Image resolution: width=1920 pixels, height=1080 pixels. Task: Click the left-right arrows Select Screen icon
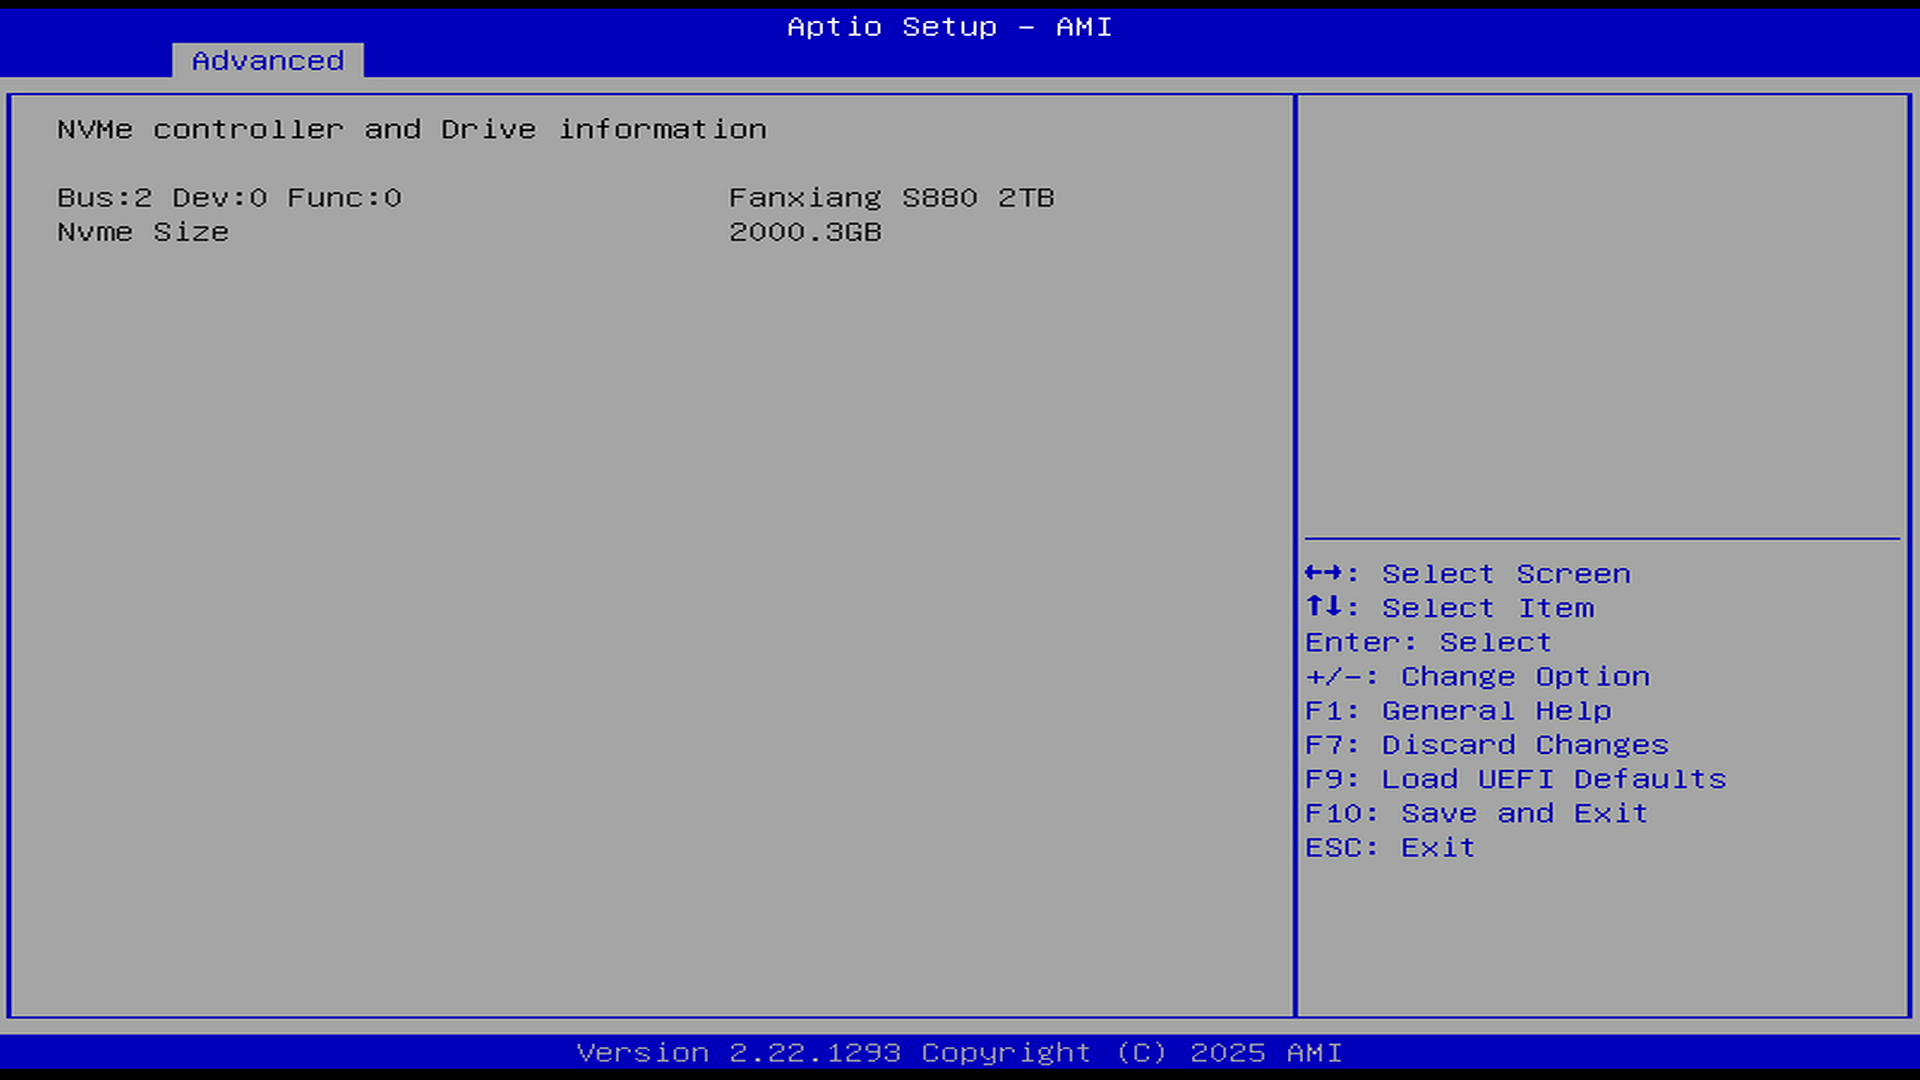tap(1324, 573)
